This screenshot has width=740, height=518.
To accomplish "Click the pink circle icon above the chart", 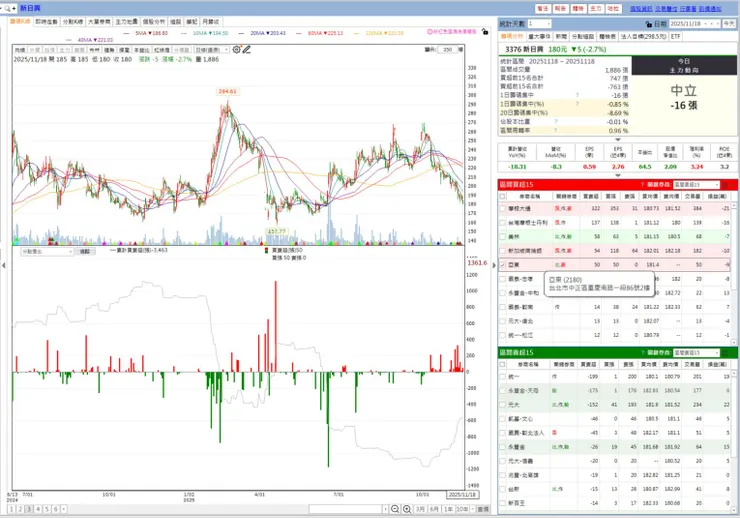I will tap(429, 32).
